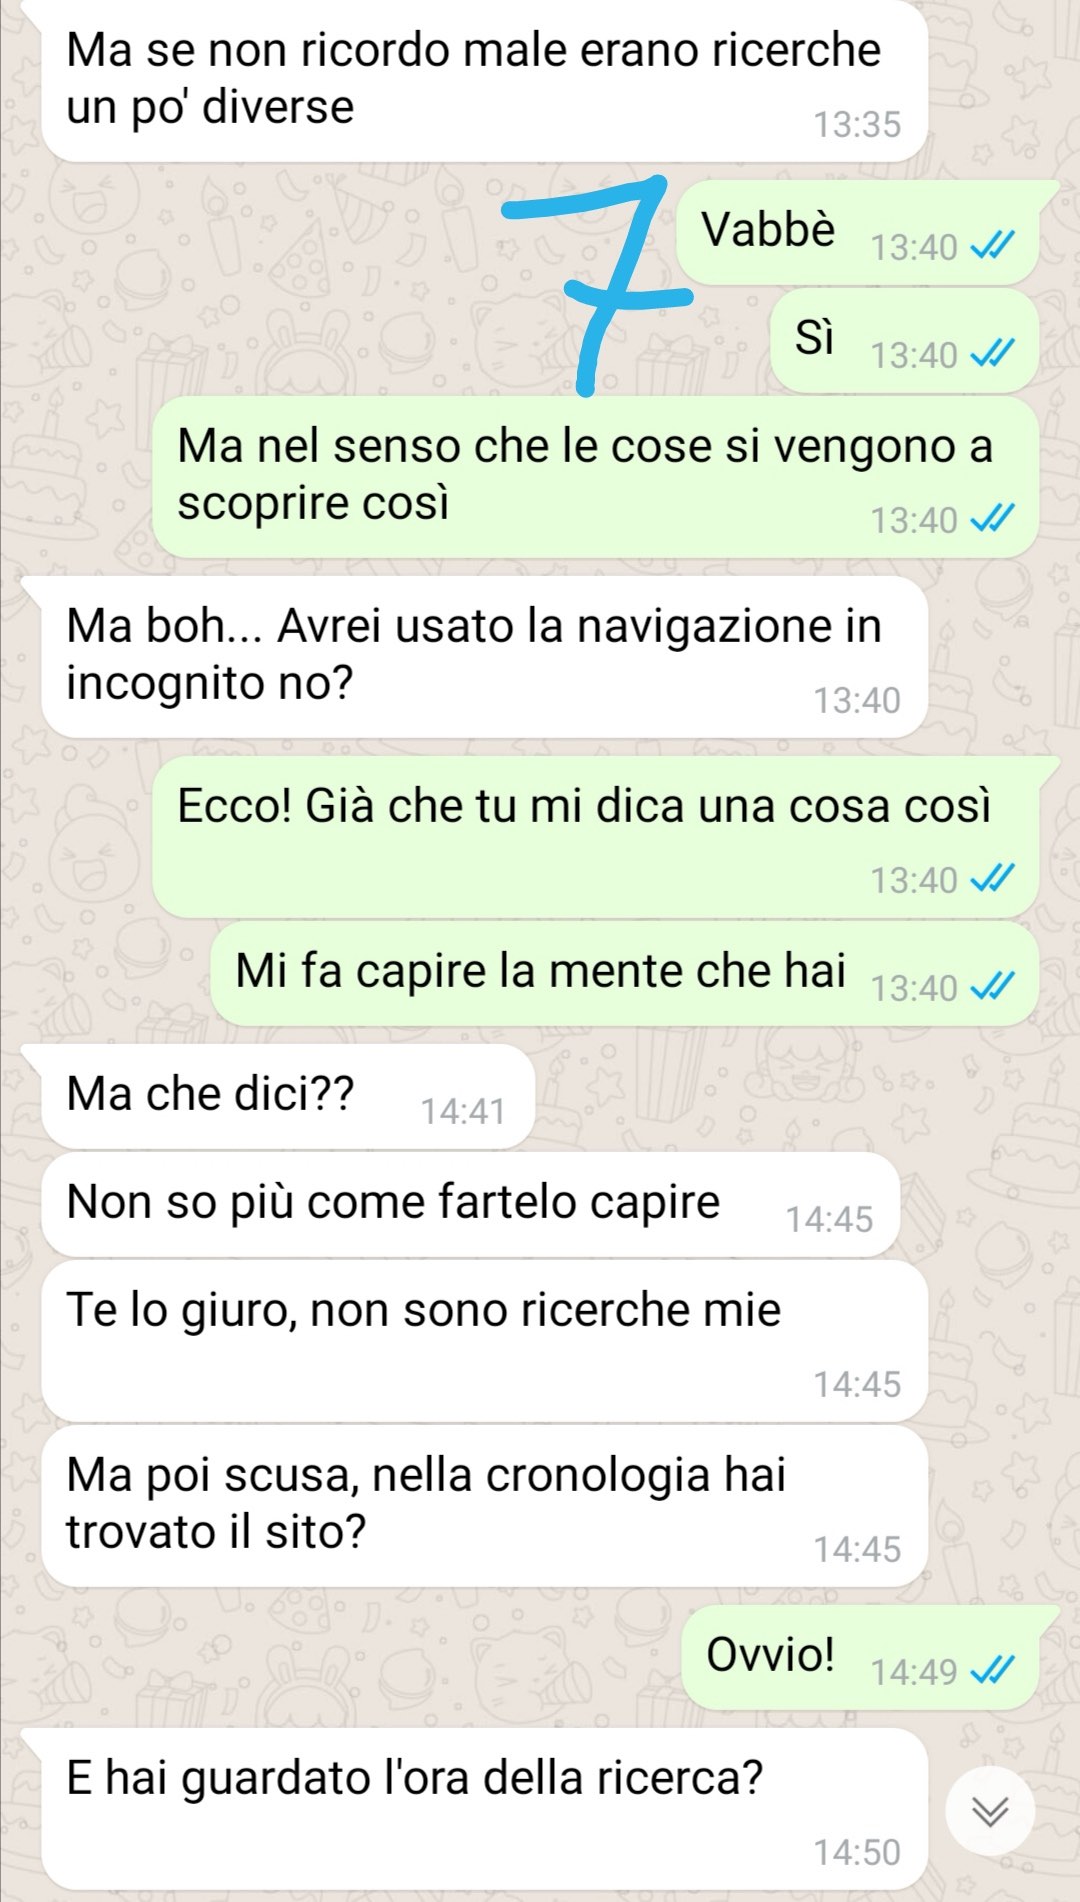Tap 14:41 timestamp on "Ma che dici??"

pos(463,1111)
